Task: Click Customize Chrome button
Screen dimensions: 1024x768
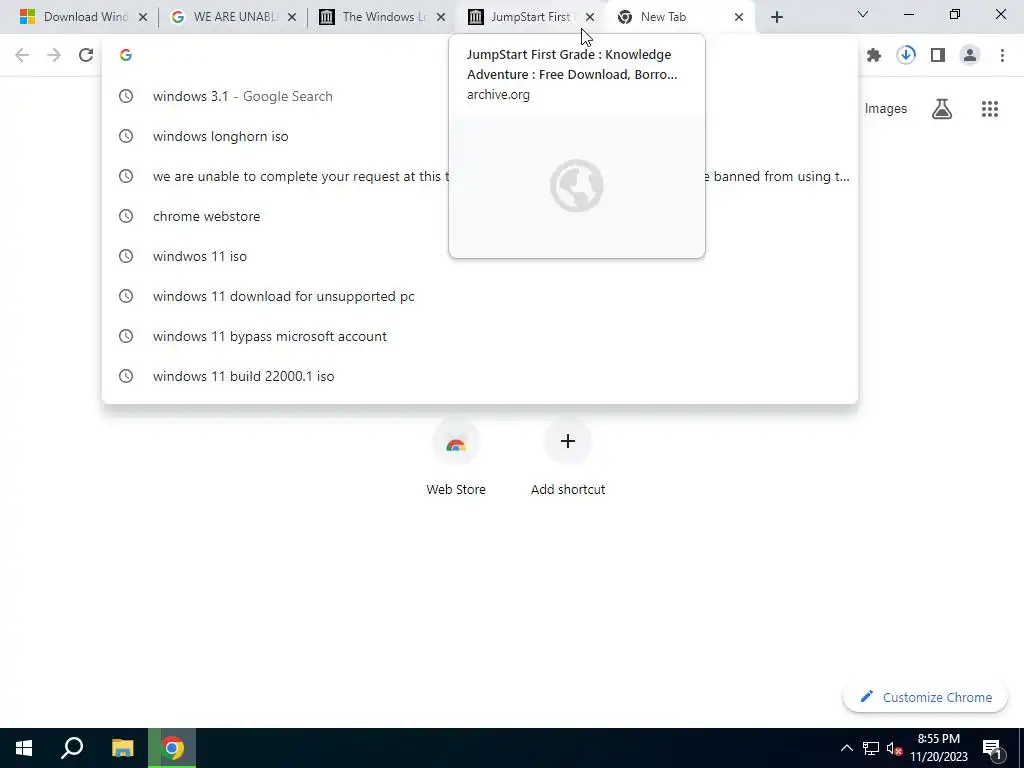Action: click(925, 697)
